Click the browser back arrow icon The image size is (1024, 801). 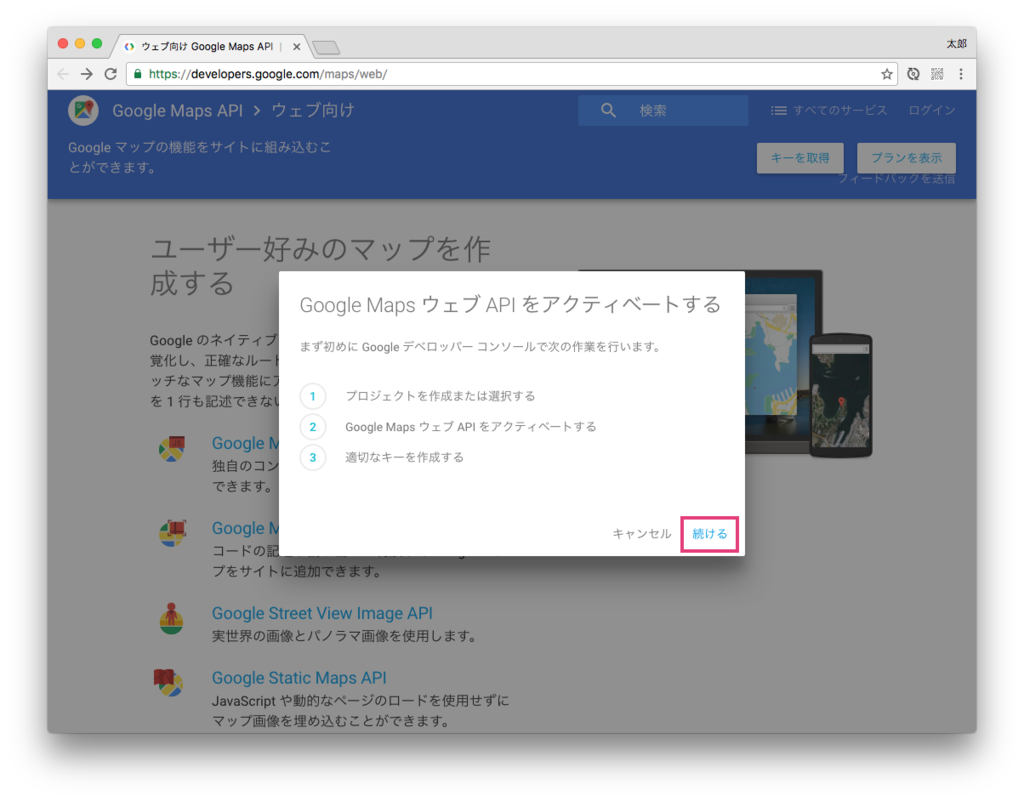[x=62, y=73]
